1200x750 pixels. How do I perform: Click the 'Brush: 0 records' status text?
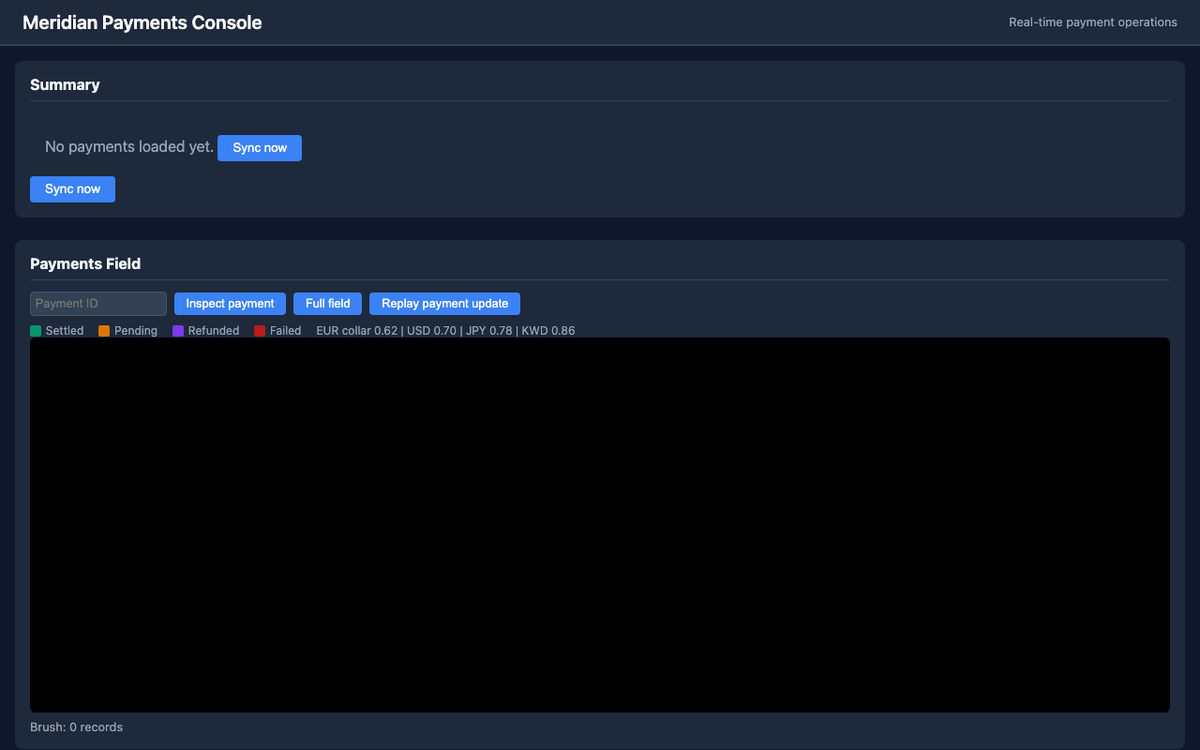coord(77,727)
